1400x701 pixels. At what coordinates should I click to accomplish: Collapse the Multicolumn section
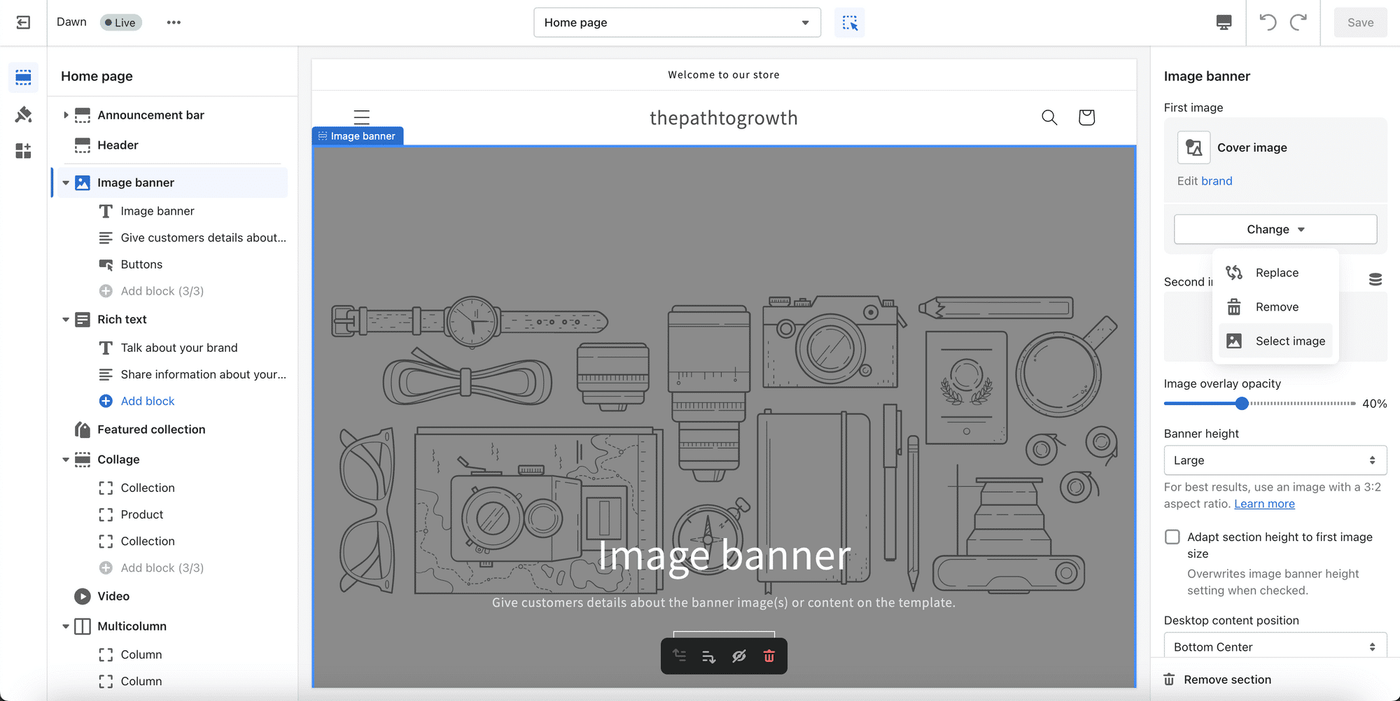[66, 627]
